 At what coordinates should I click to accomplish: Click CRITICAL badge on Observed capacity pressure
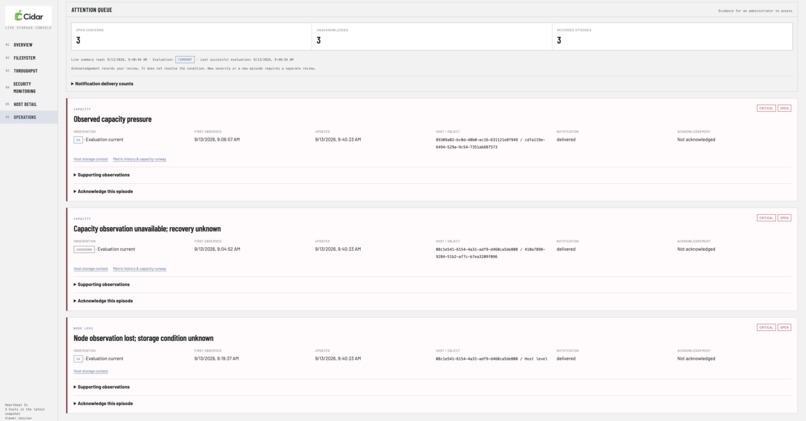[766, 108]
